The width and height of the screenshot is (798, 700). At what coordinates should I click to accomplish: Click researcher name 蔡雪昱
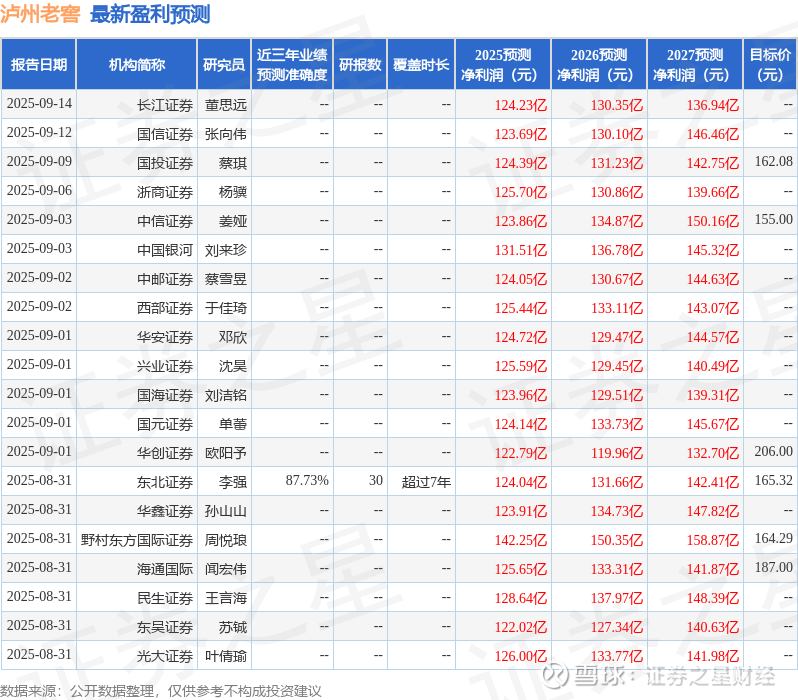pos(226,279)
